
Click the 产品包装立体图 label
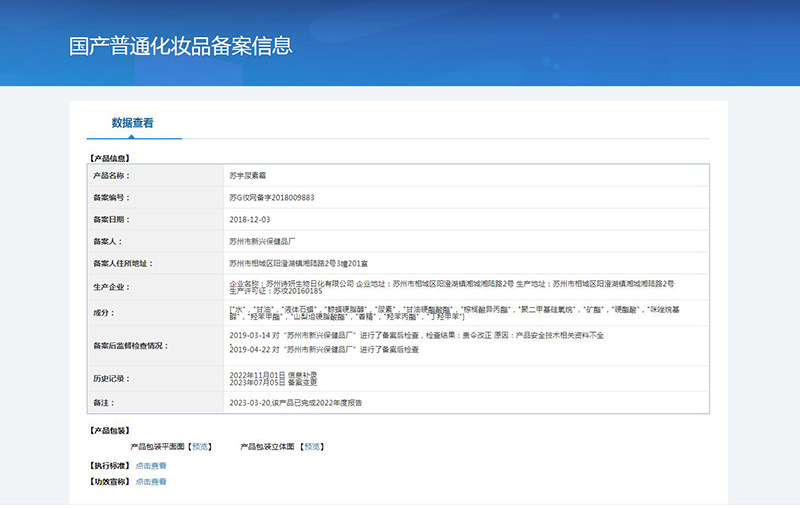coord(267,447)
